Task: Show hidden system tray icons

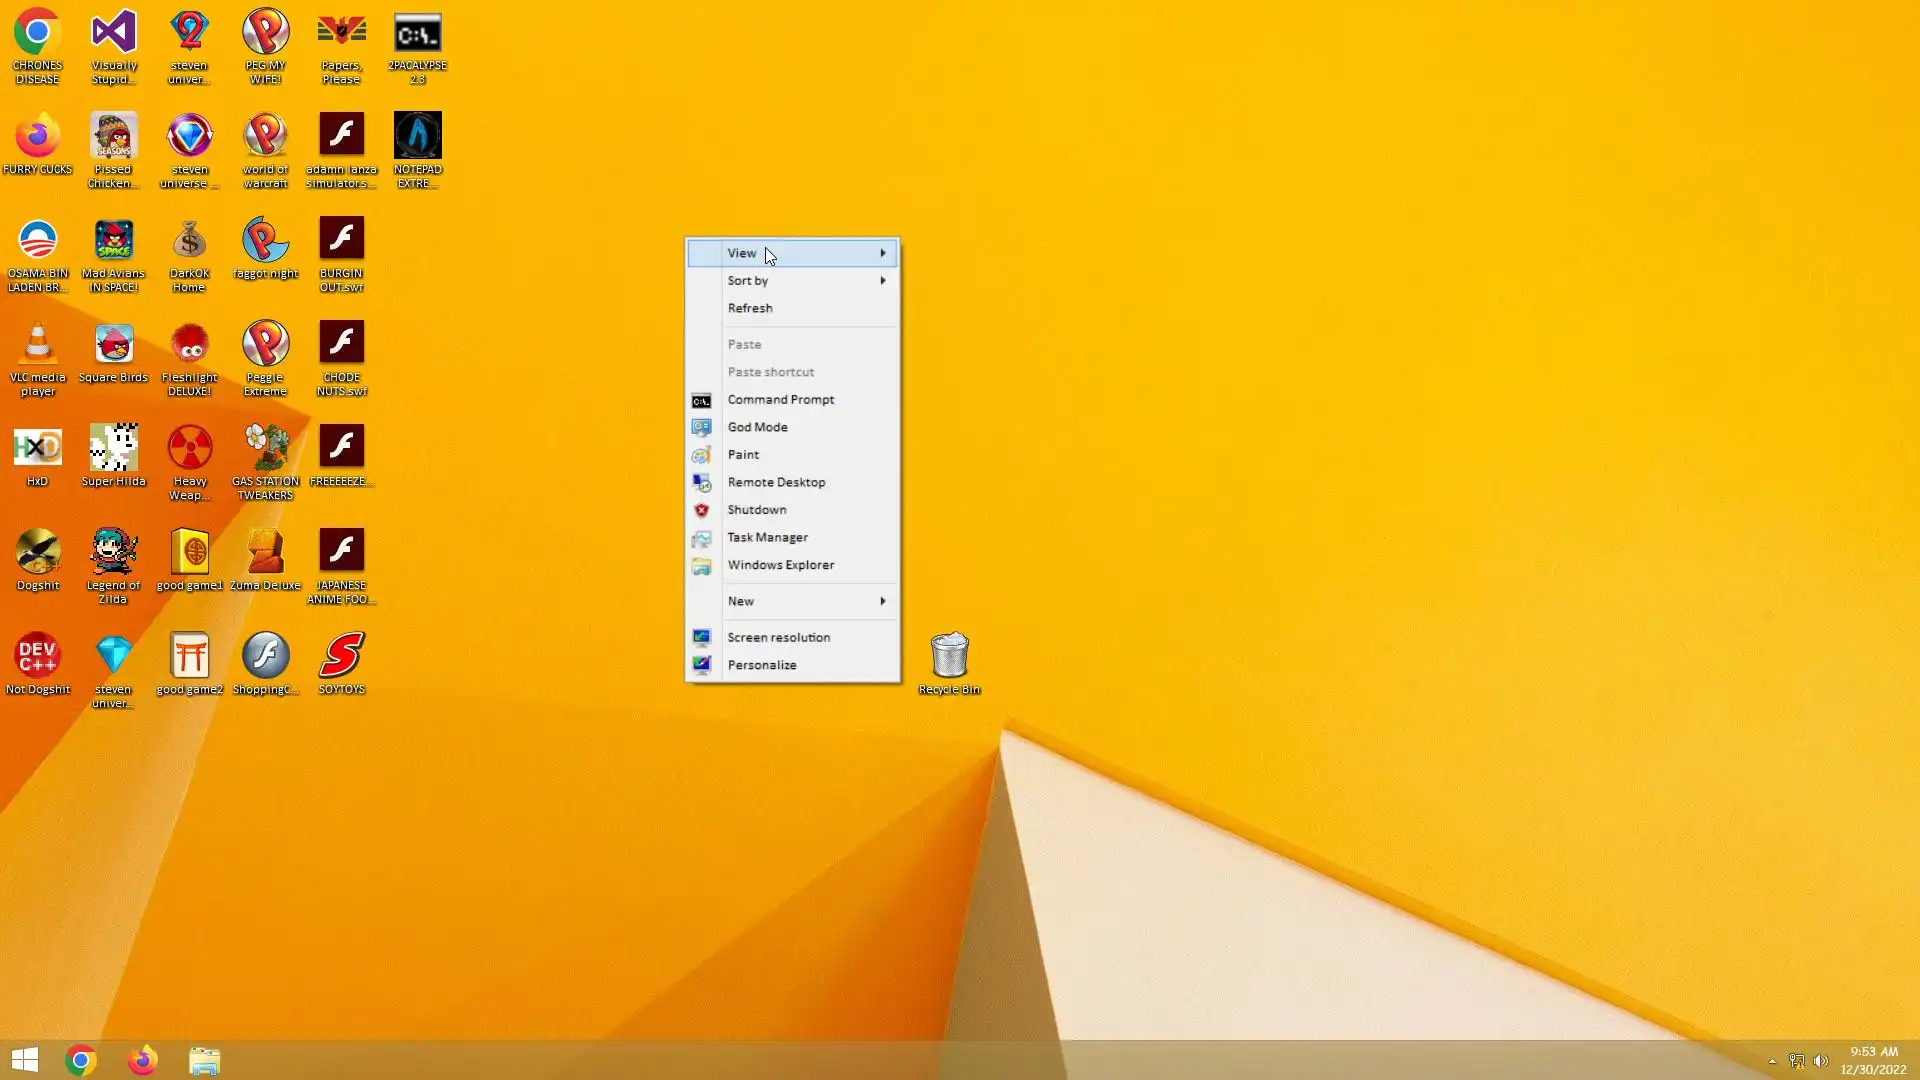Action: [1772, 1061]
